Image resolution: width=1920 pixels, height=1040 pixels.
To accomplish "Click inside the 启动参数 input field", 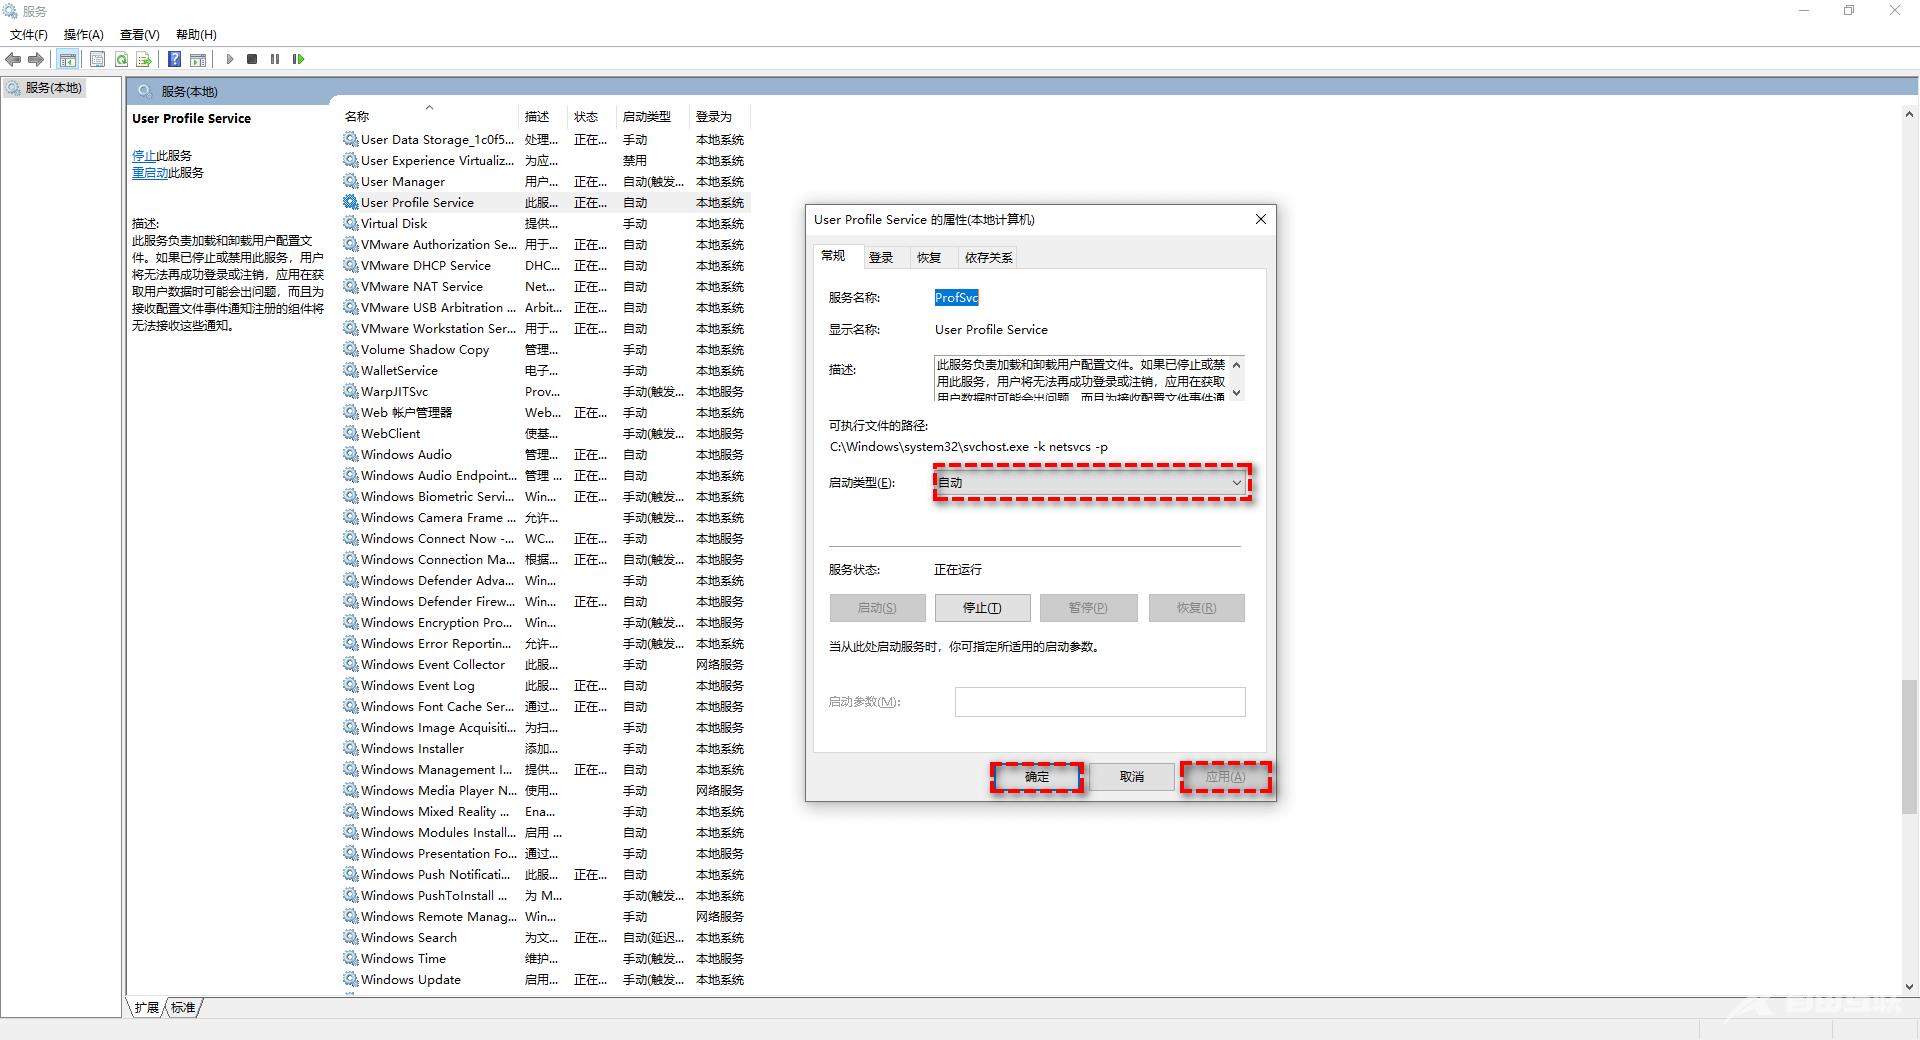I will pyautogui.click(x=1100, y=702).
